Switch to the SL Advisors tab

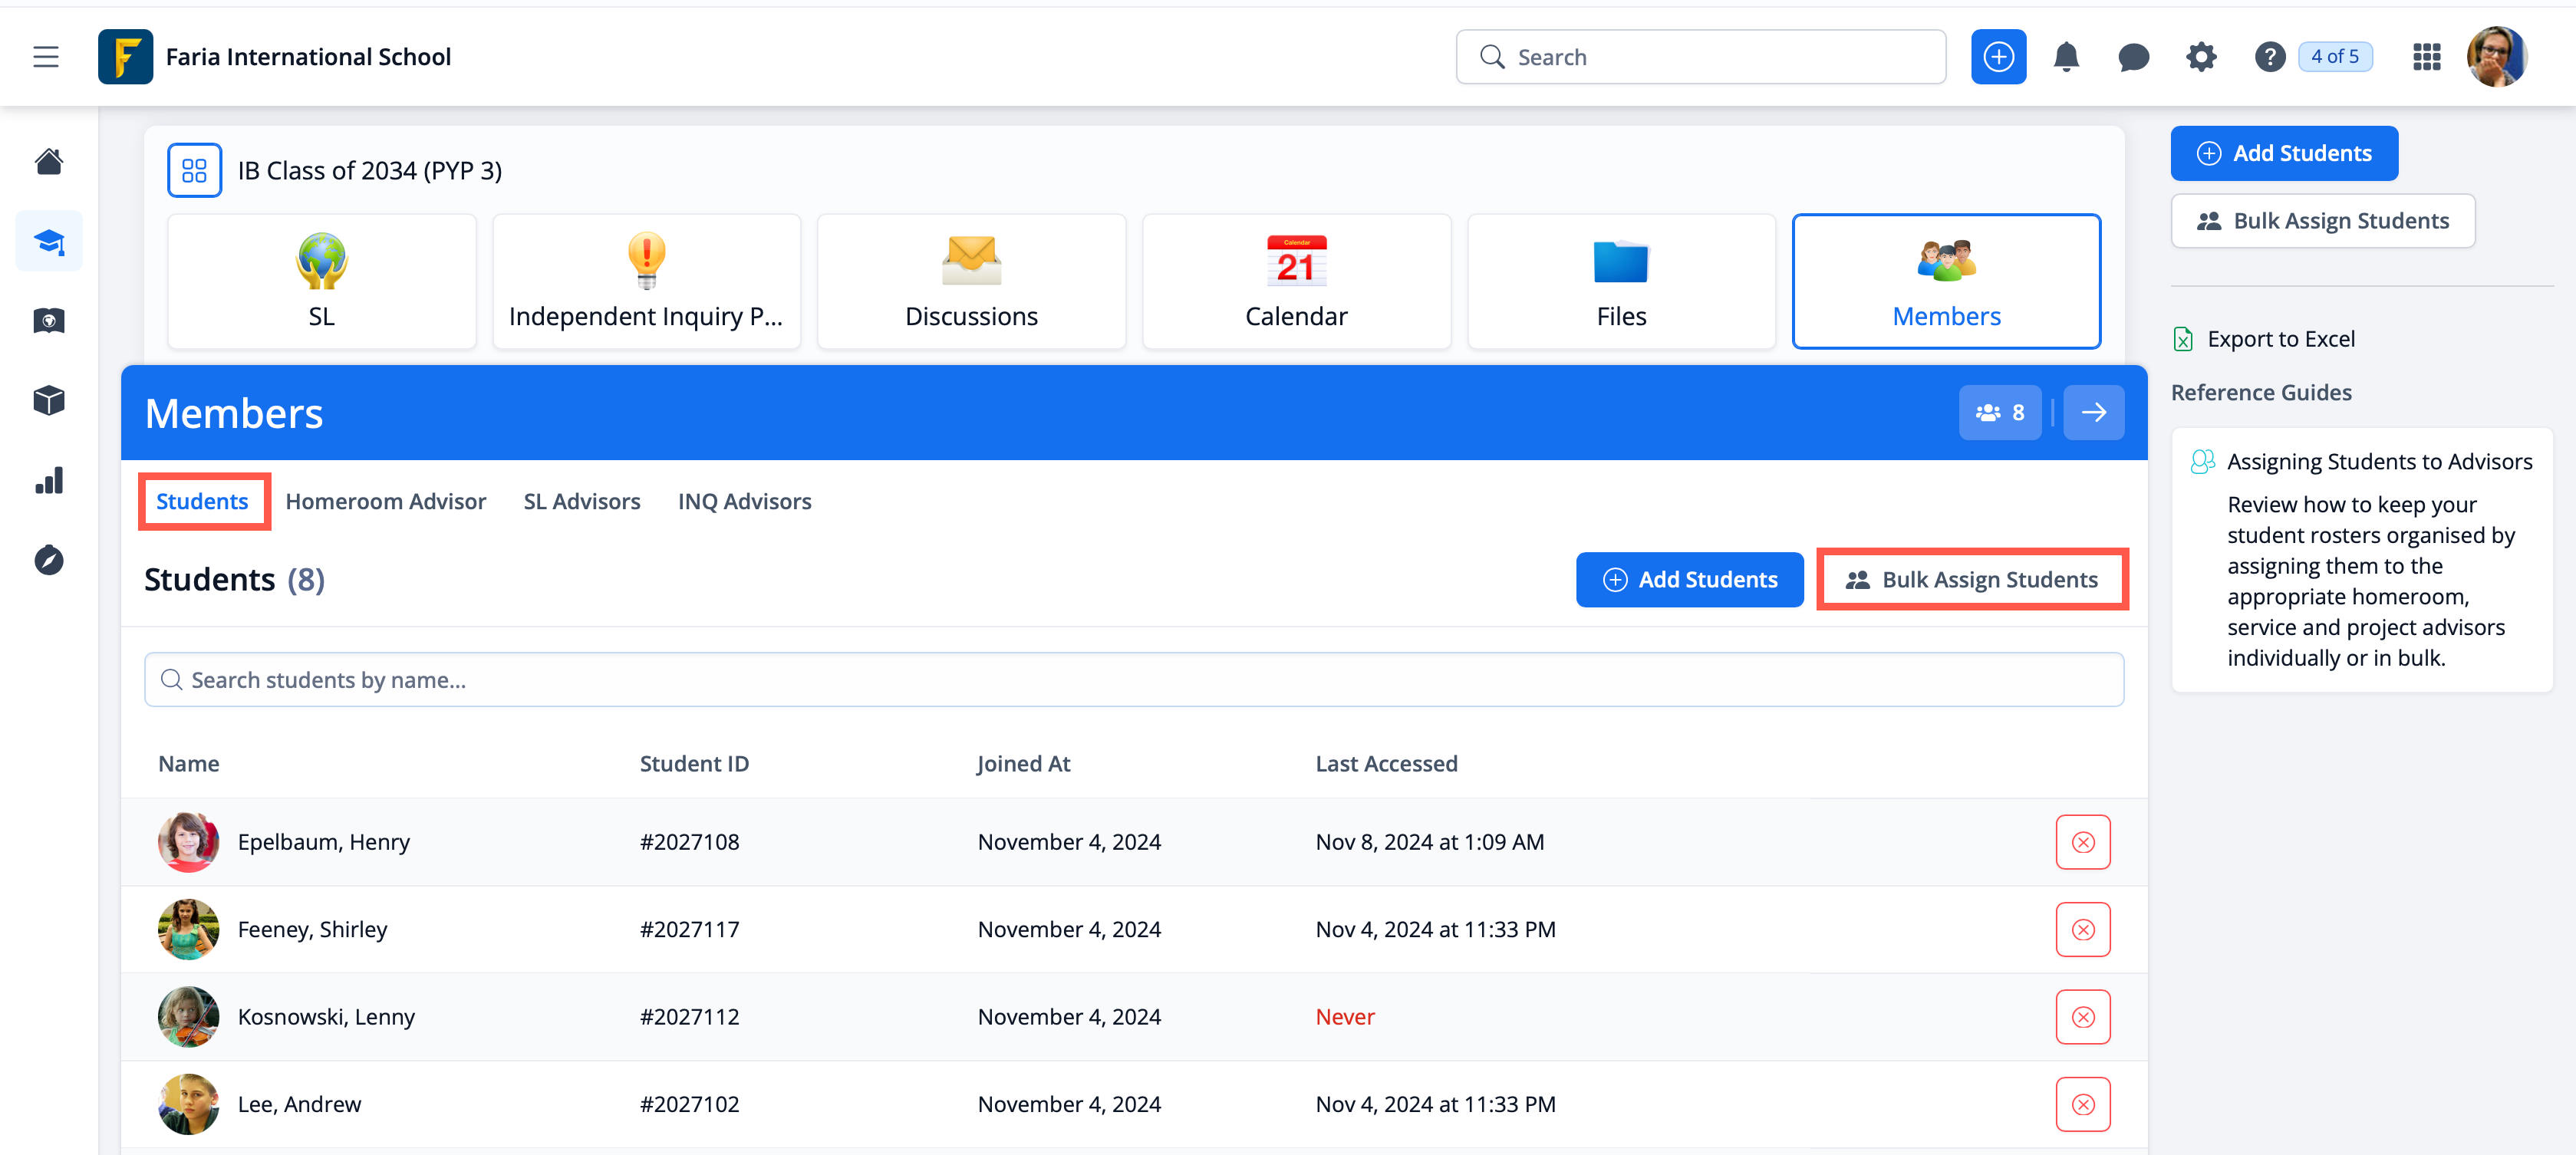coord(581,501)
